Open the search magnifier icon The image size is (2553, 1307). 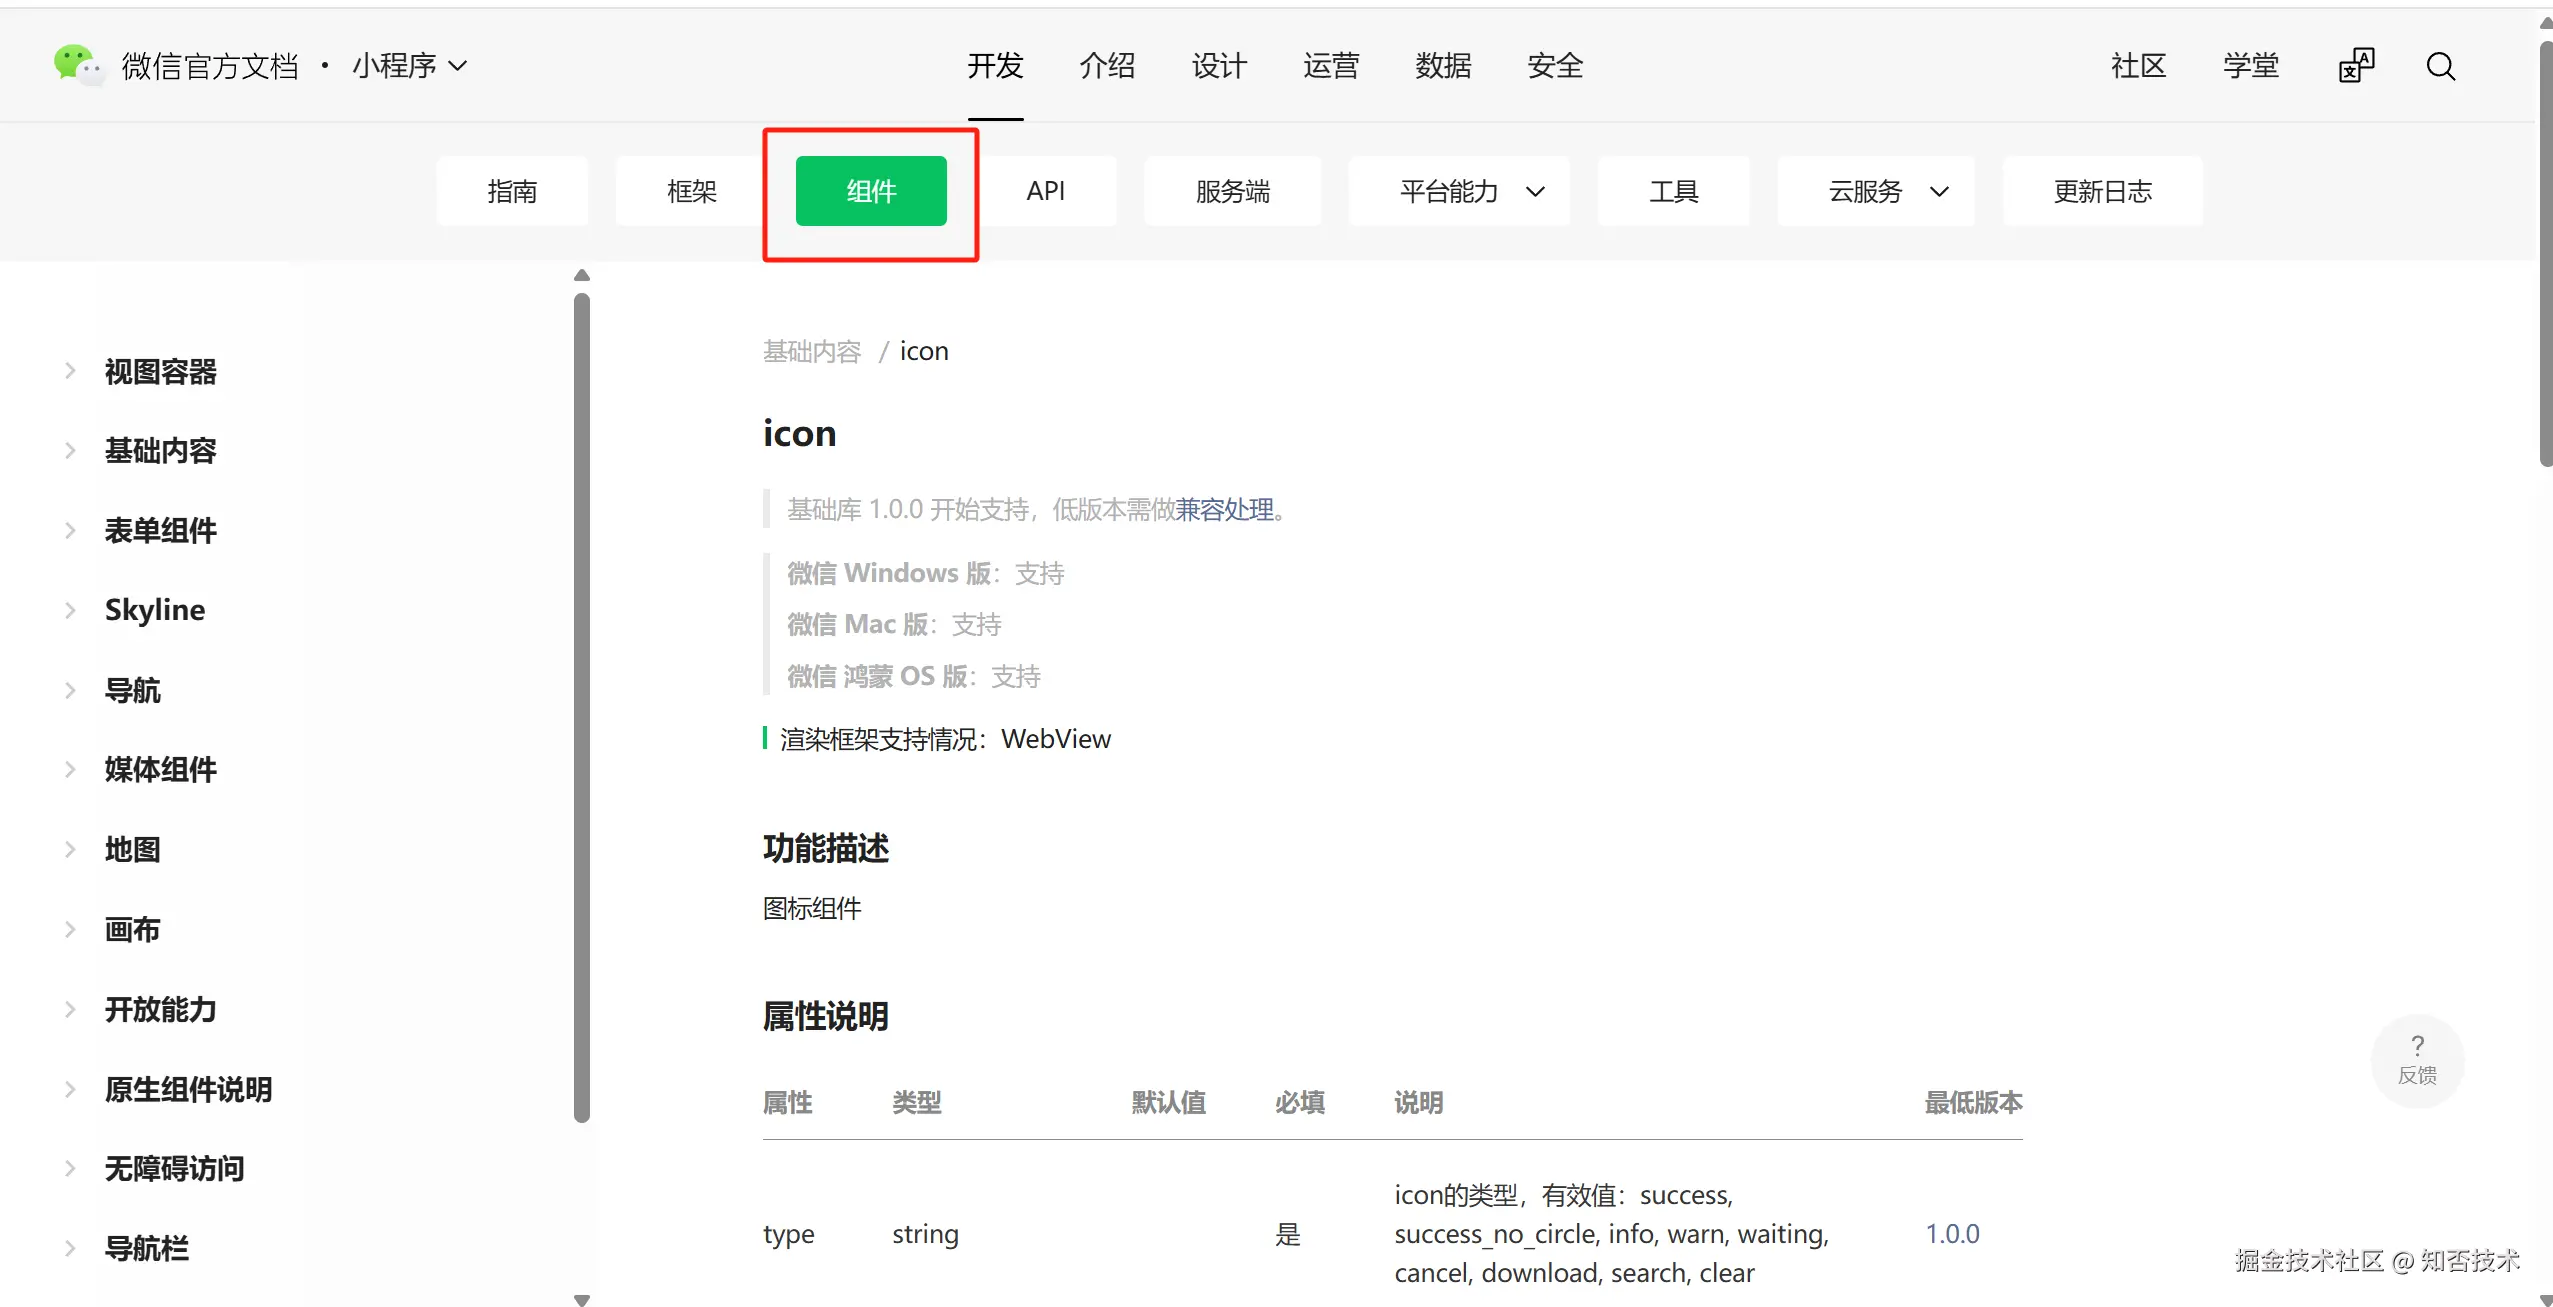(x=2440, y=66)
